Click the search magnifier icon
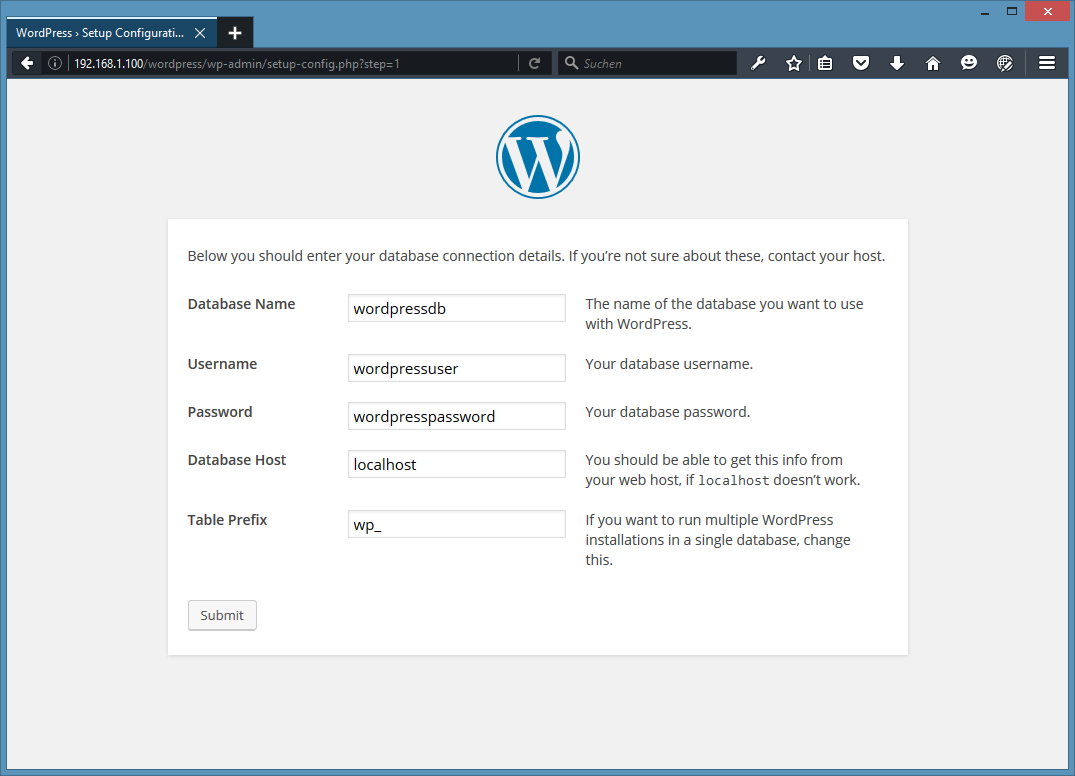 [571, 63]
